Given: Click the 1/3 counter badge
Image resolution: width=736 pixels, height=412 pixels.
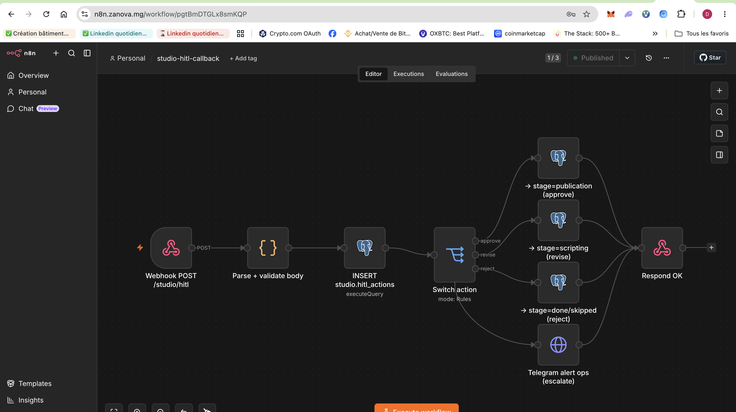Looking at the screenshot, I should coord(553,58).
